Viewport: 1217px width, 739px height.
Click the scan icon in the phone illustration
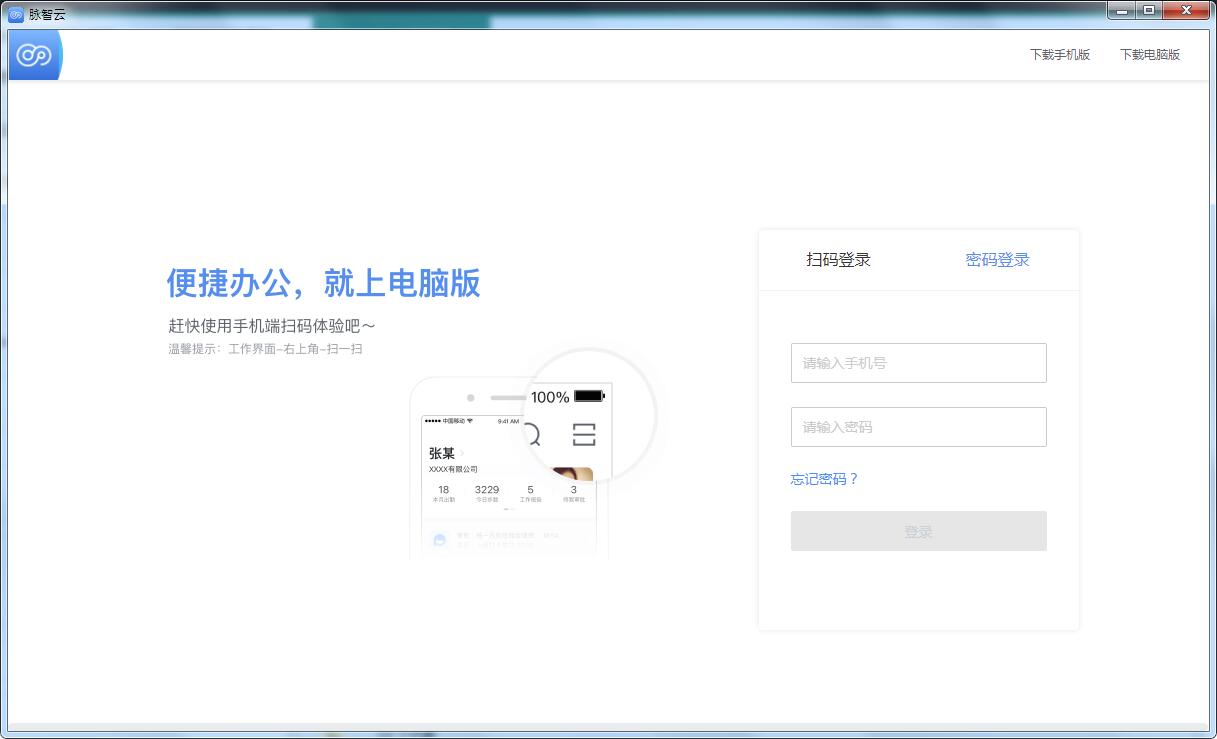tap(584, 434)
